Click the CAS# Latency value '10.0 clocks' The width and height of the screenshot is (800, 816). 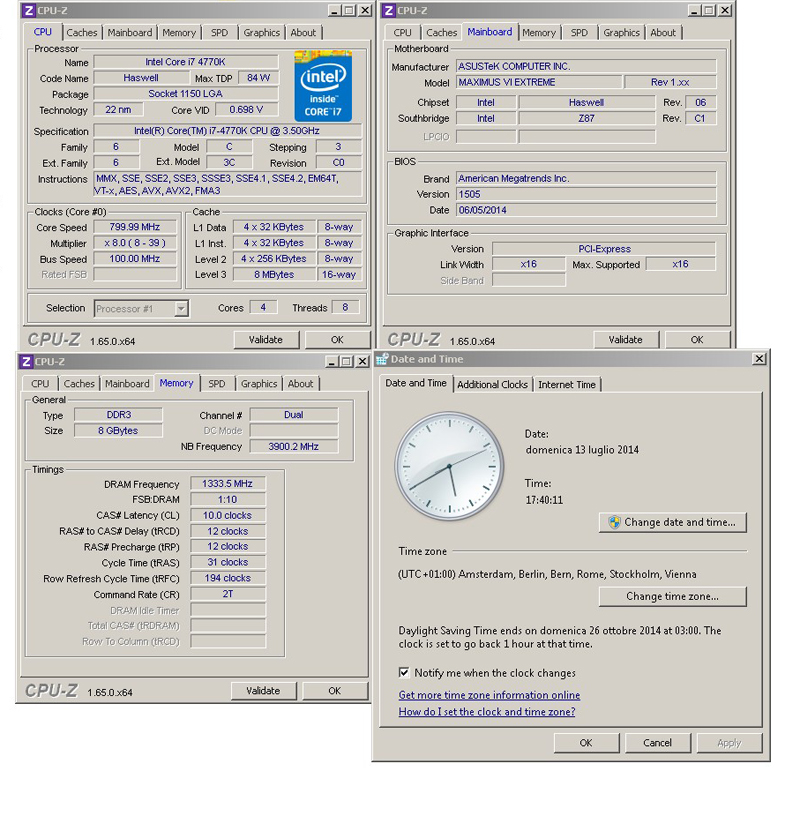pos(228,515)
